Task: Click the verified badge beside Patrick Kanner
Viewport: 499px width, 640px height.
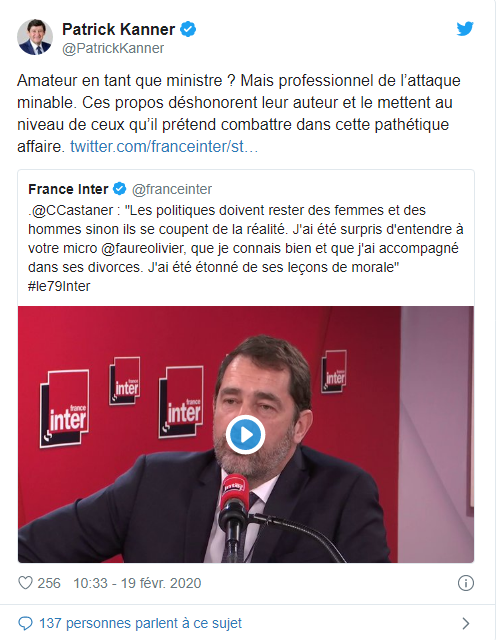Action: point(188,29)
